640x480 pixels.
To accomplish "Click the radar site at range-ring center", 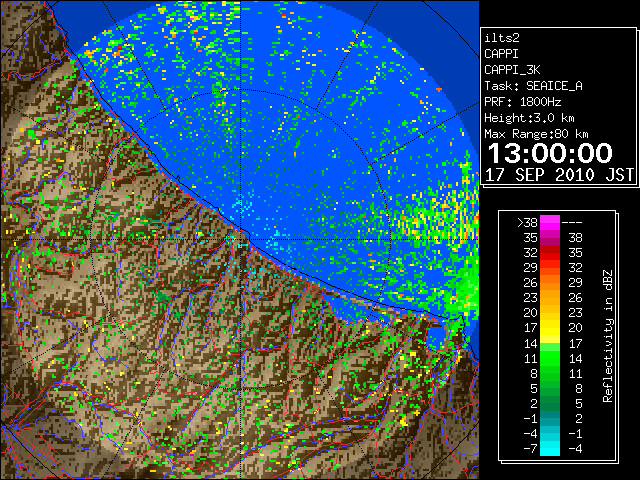I will pyautogui.click(x=241, y=239).
